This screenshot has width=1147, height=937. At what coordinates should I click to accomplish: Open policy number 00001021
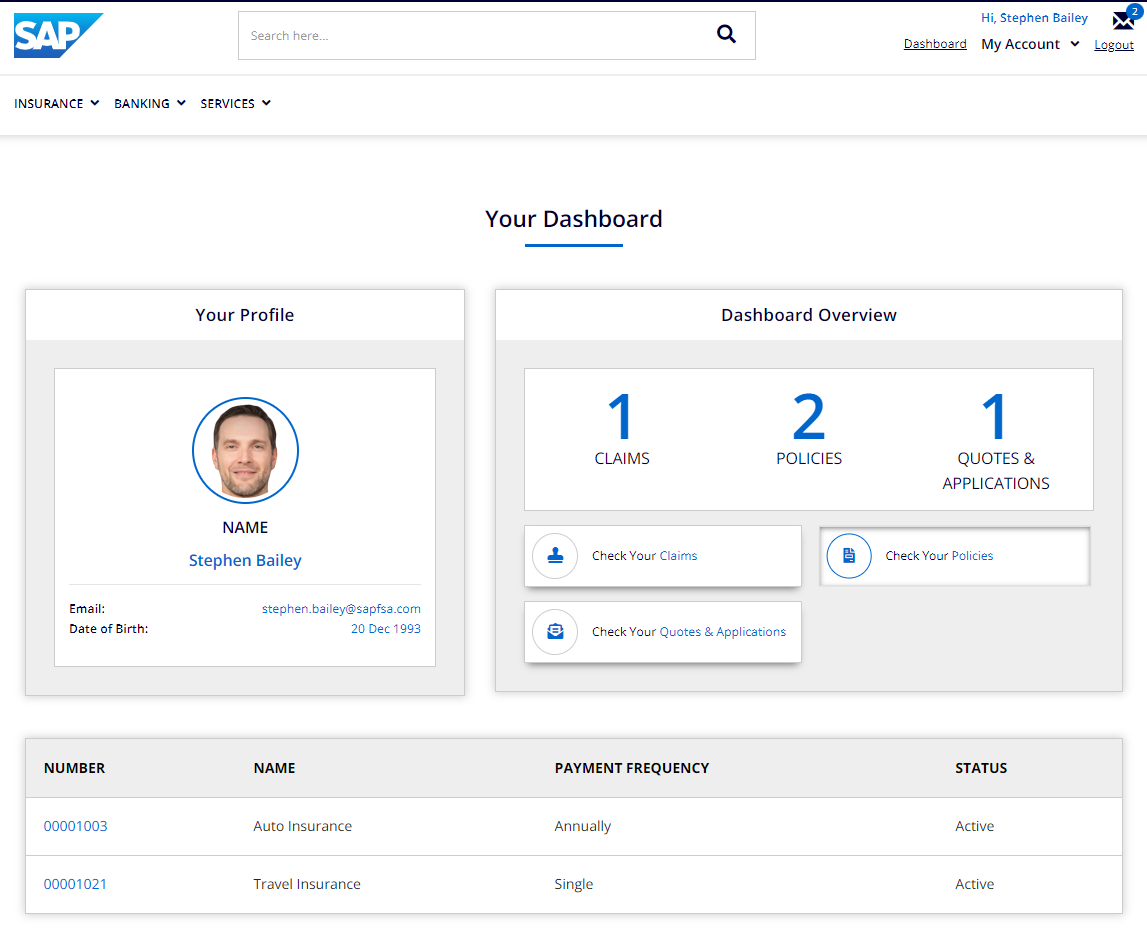click(x=76, y=884)
